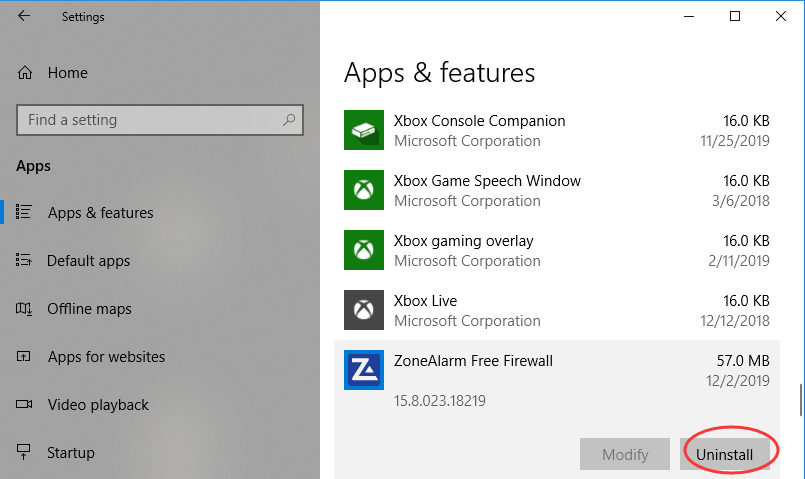Open Home in the sidebar
This screenshot has width=805, height=479.
pos(67,73)
